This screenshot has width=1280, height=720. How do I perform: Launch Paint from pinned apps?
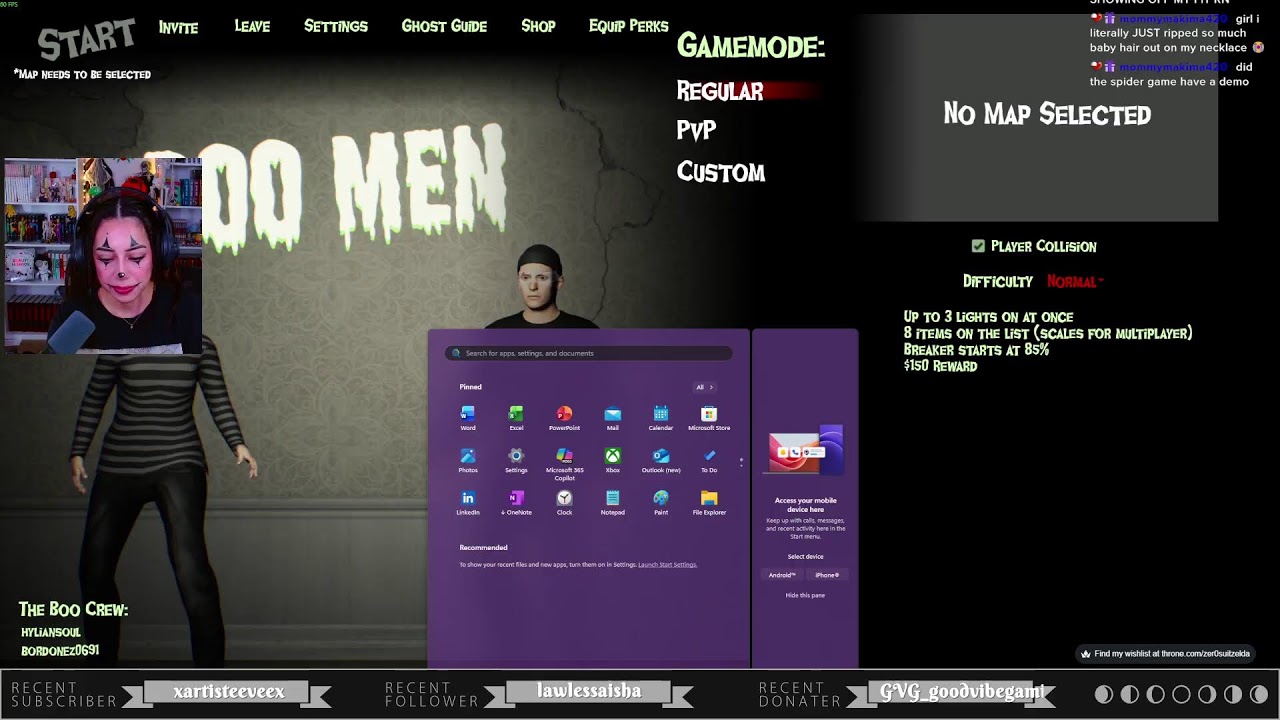[661, 499]
